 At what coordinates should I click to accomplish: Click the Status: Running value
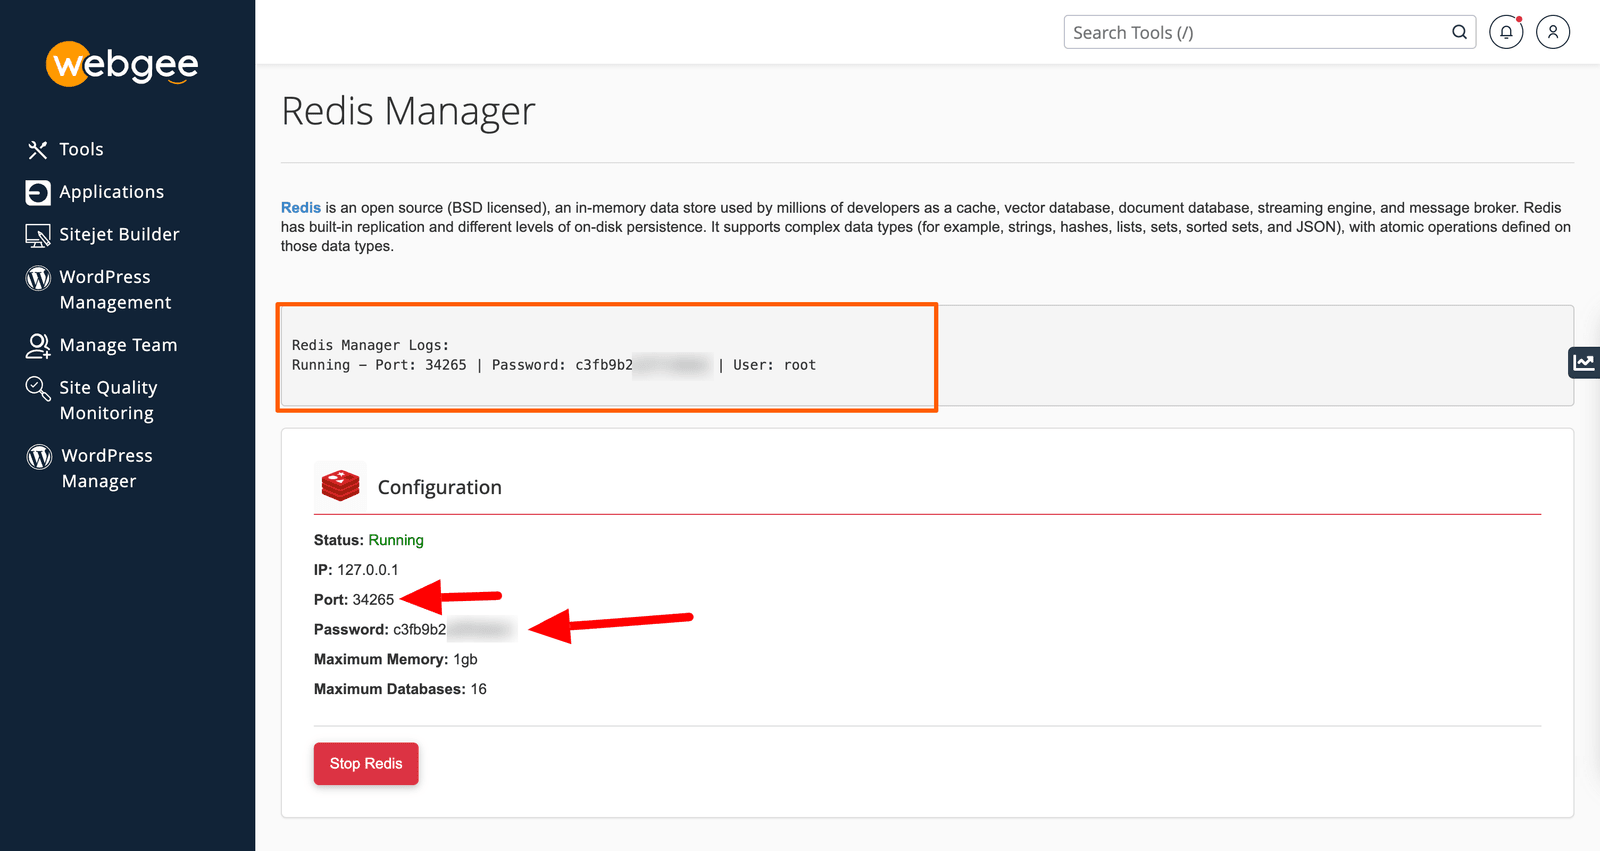click(x=396, y=540)
